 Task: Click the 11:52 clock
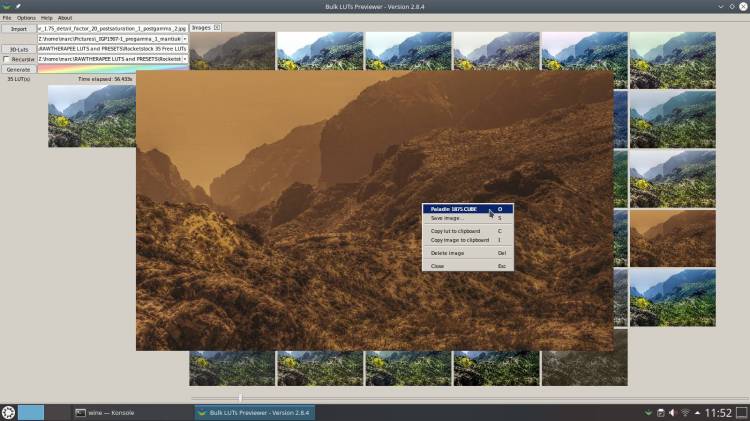coord(718,412)
